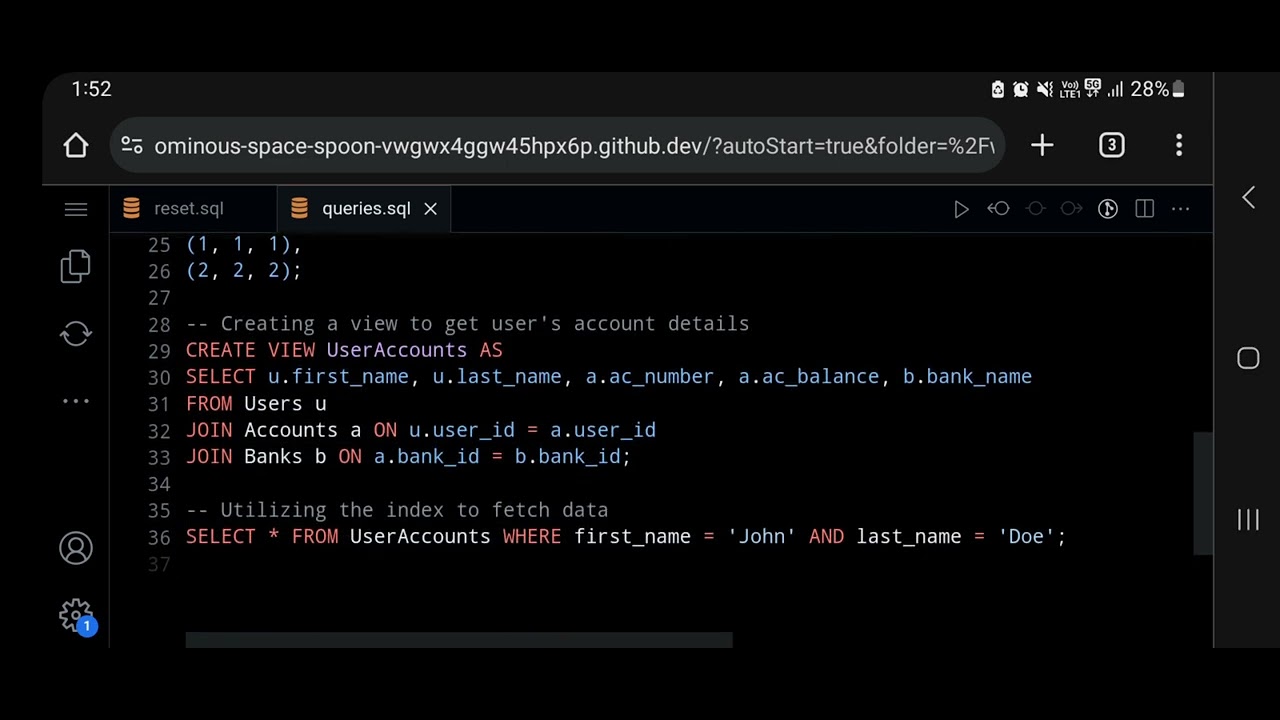
Task: Click 'JOIN Accounts a ON' line
Action: click(421, 430)
